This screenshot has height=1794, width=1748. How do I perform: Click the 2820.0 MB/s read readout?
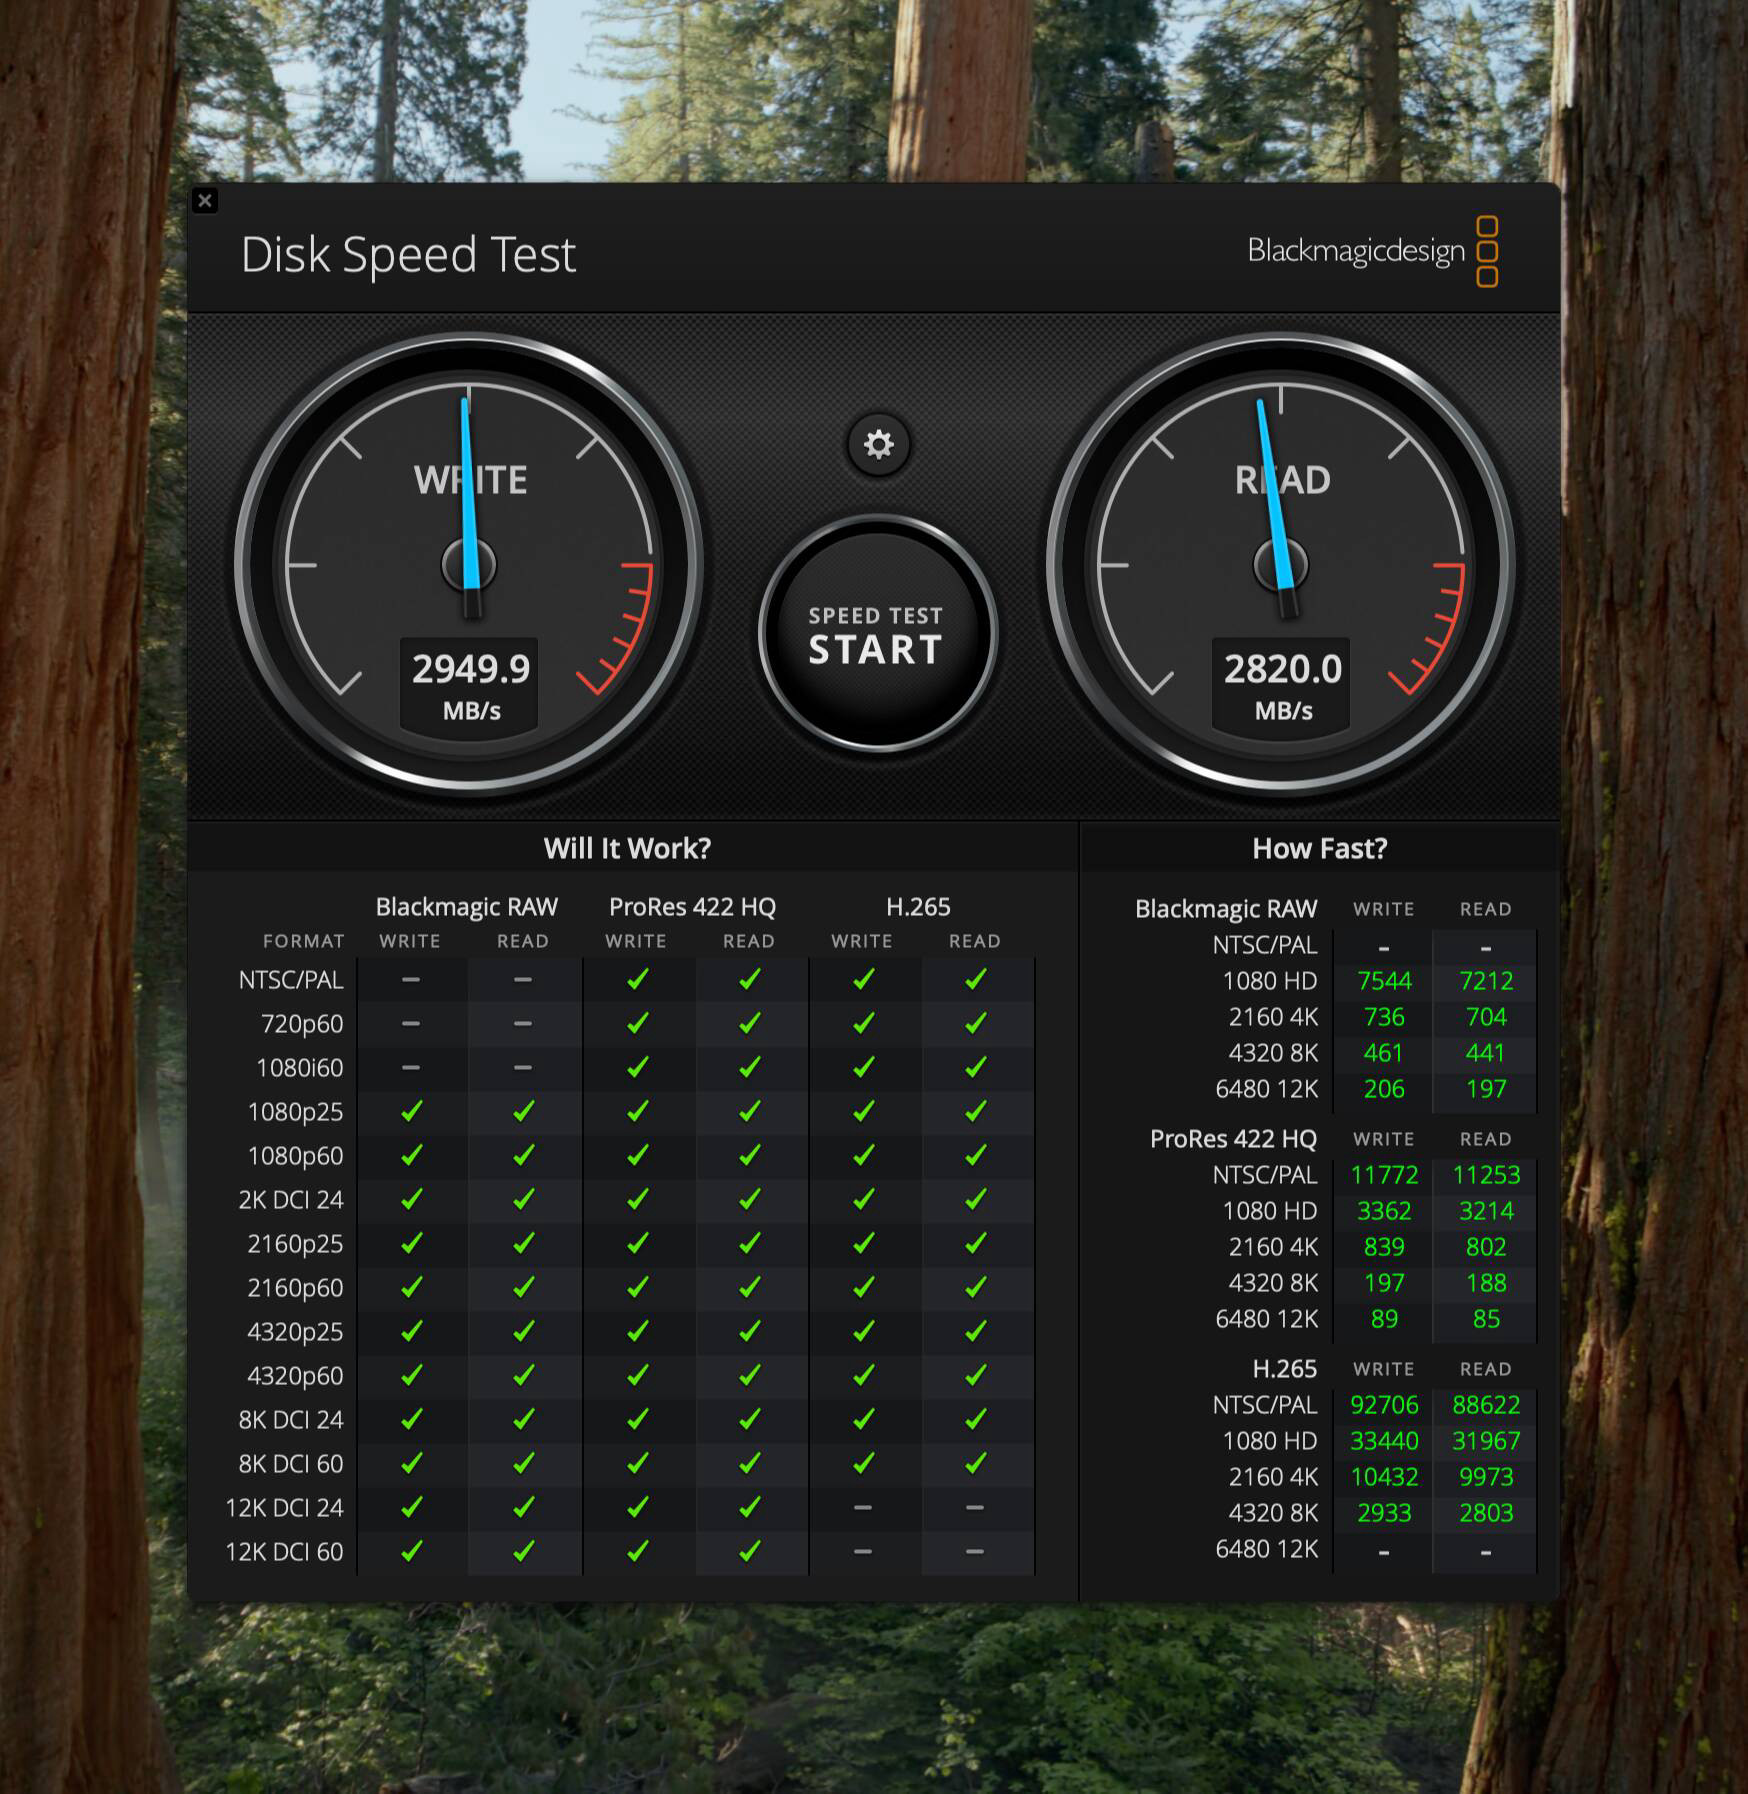point(1282,686)
